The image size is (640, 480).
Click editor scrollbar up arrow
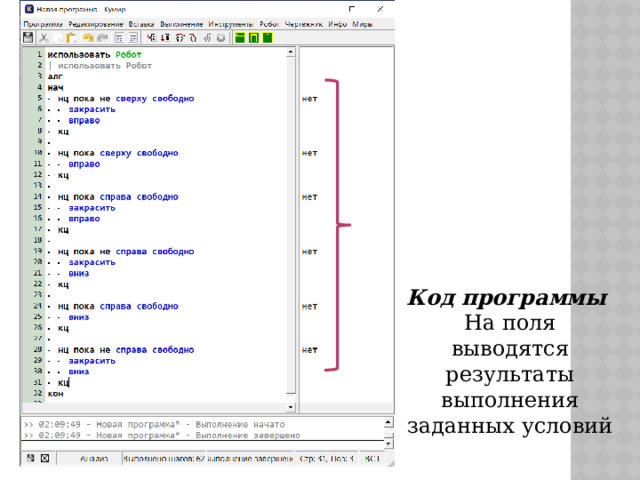(291, 52)
